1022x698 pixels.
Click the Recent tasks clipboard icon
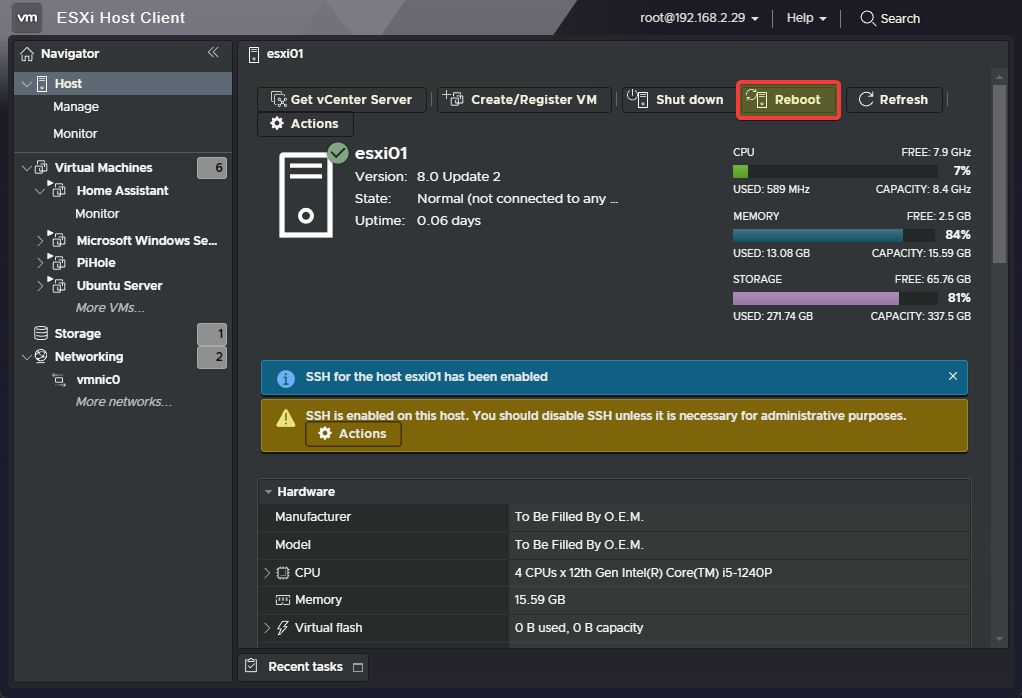252,665
